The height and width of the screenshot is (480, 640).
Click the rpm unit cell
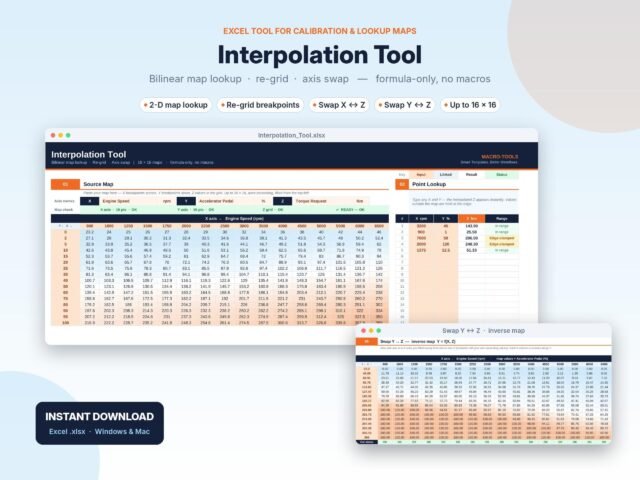pyautogui.click(x=167, y=201)
